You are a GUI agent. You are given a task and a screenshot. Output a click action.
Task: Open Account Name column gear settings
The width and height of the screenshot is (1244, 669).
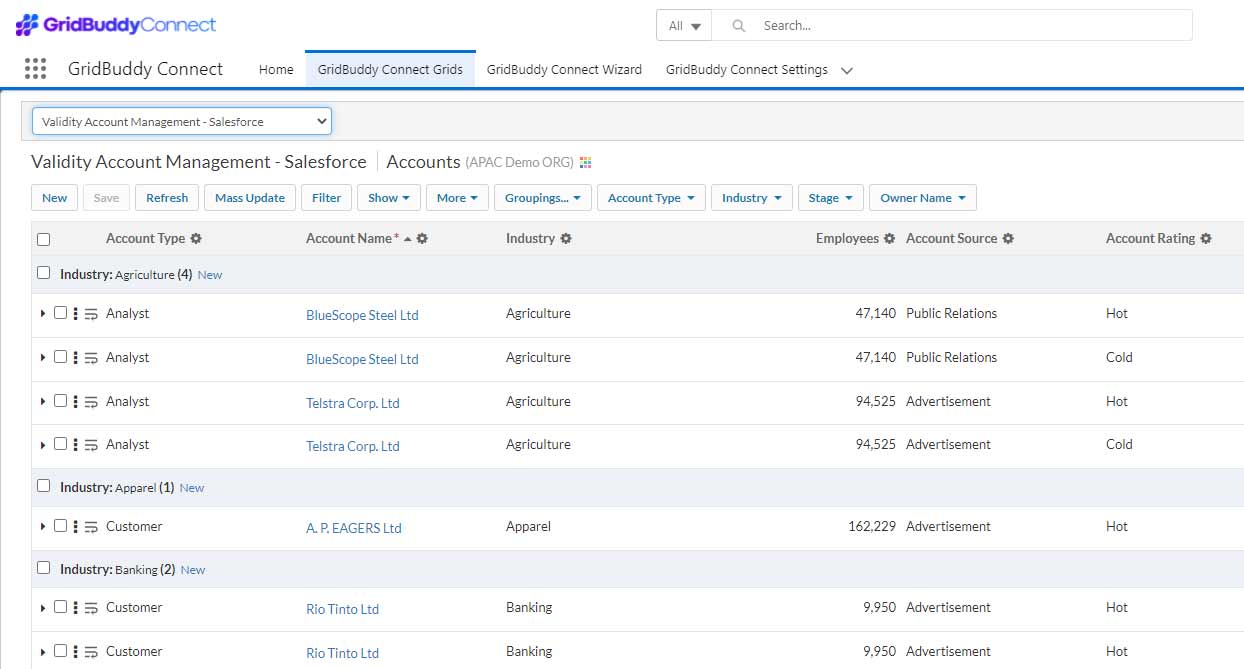[x=422, y=239]
